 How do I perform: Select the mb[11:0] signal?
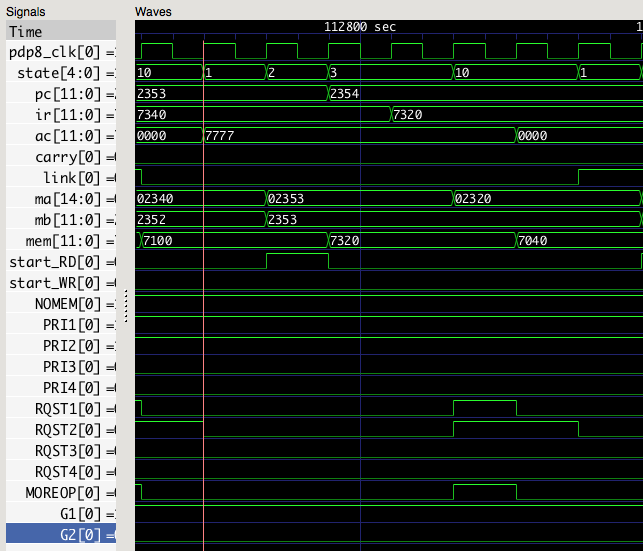tap(61, 220)
